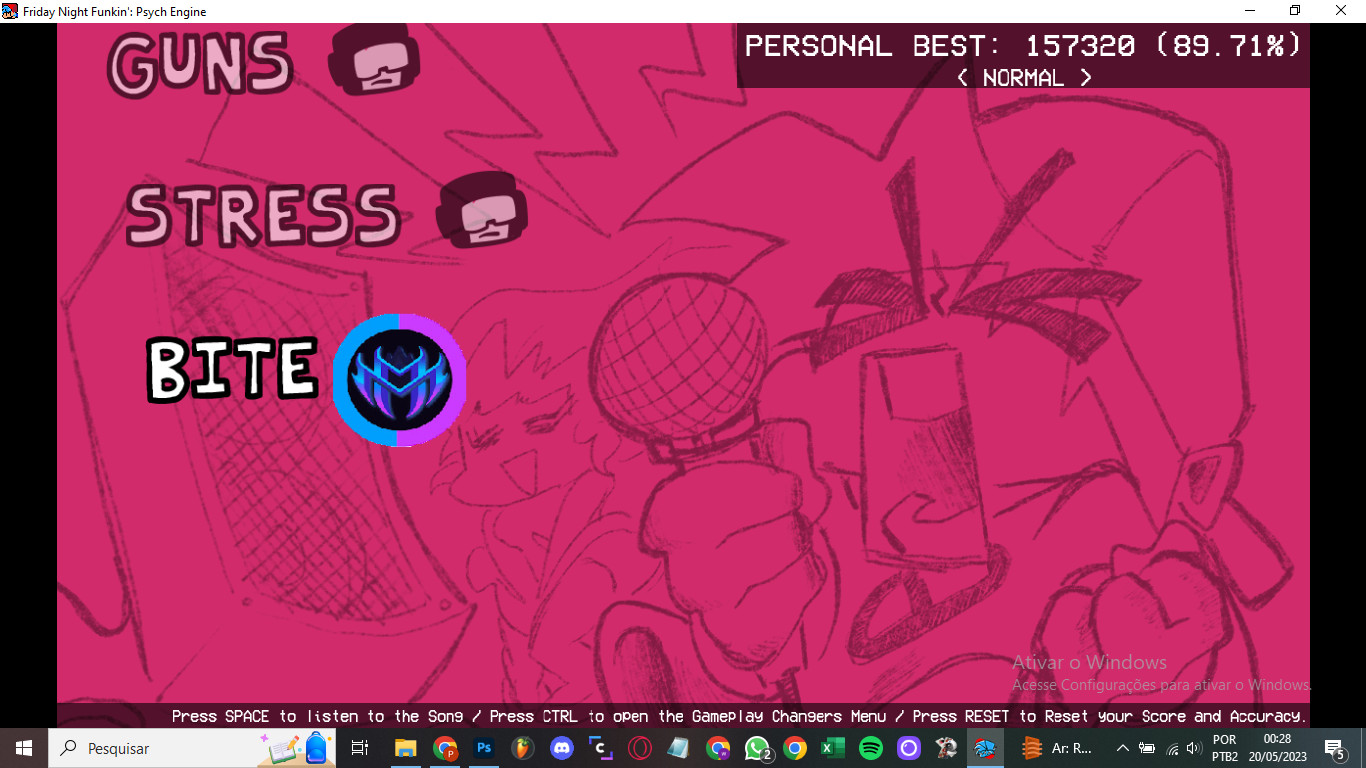The image size is (1366, 768).
Task: Open Discord from the taskbar
Action: pyautogui.click(x=562, y=748)
